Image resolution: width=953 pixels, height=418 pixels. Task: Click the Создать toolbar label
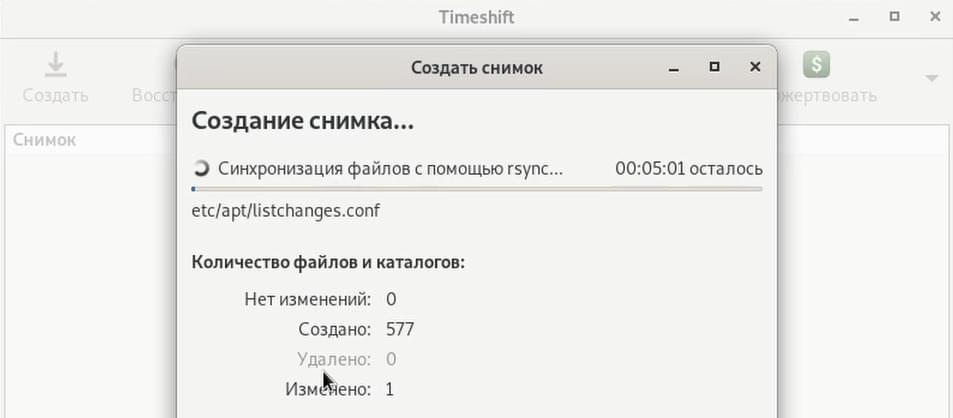(x=55, y=95)
